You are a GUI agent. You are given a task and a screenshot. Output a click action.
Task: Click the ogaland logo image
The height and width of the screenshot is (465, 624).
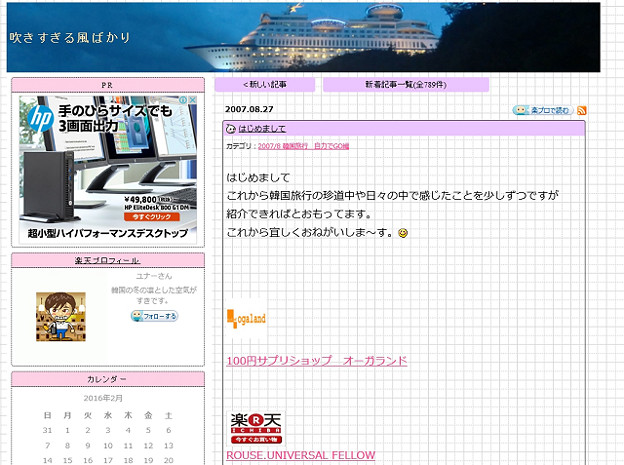(x=246, y=318)
